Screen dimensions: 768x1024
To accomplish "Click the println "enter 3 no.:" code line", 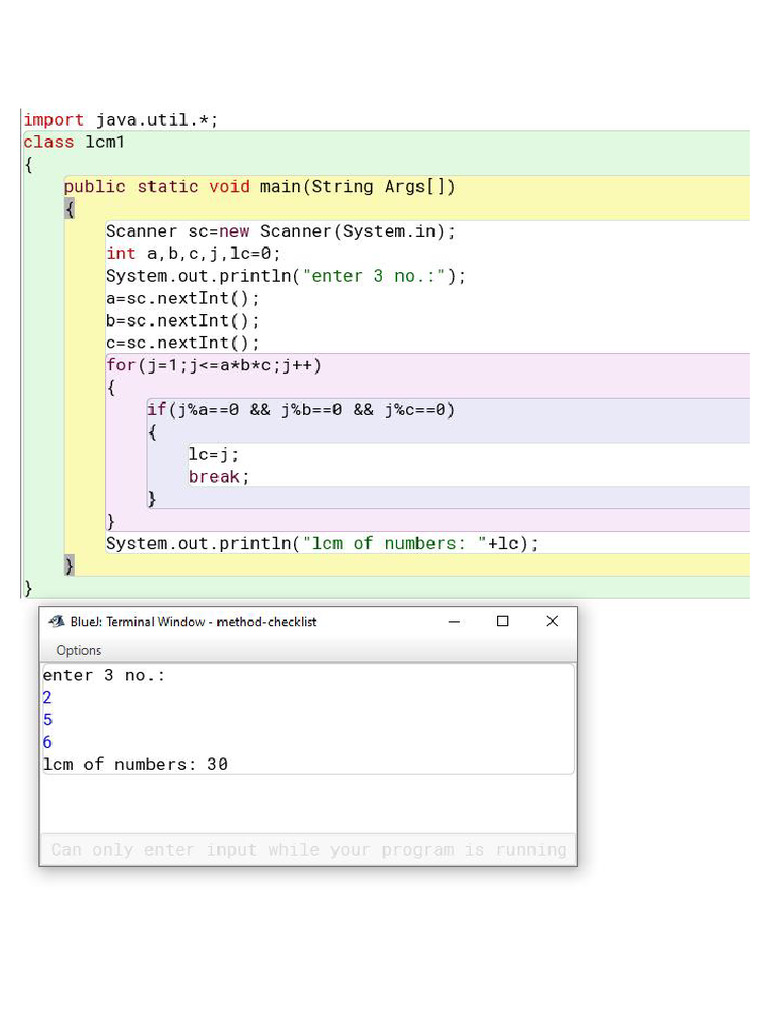I will (x=286, y=276).
